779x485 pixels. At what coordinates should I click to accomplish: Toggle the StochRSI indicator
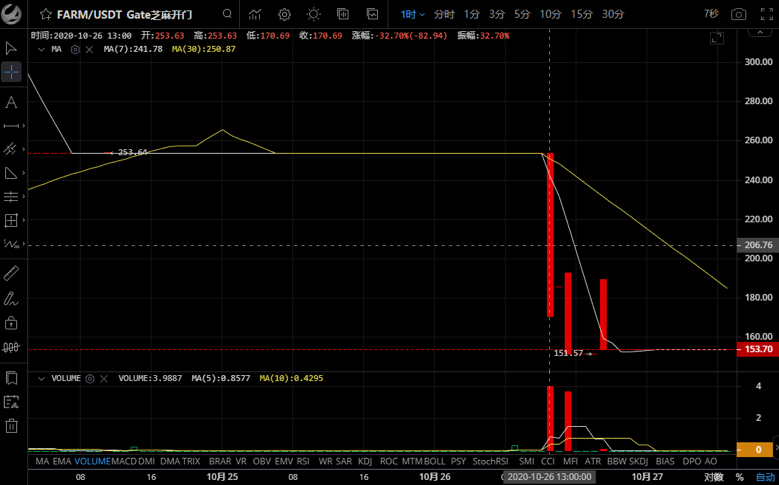click(x=490, y=461)
